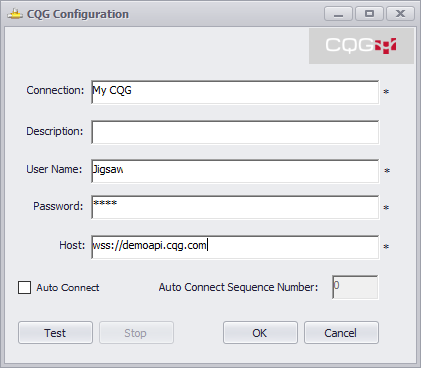
Task: Click the disabled Stop button
Action: (x=136, y=333)
